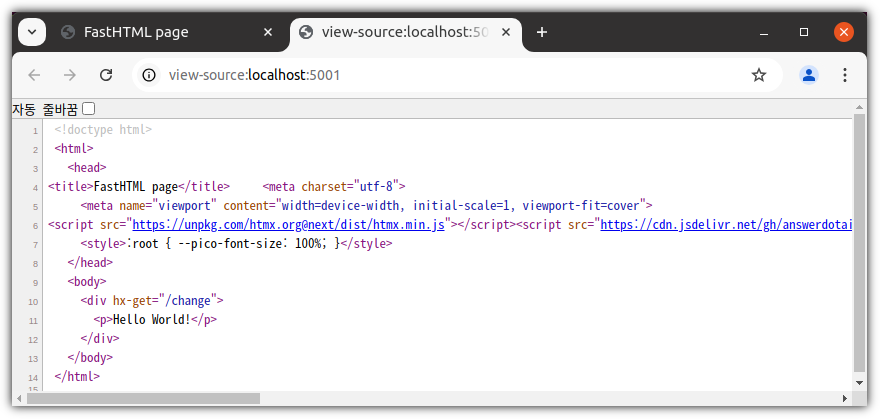This screenshot has width=880, height=419.
Task: Reload the current page
Action: pyautogui.click(x=106, y=75)
